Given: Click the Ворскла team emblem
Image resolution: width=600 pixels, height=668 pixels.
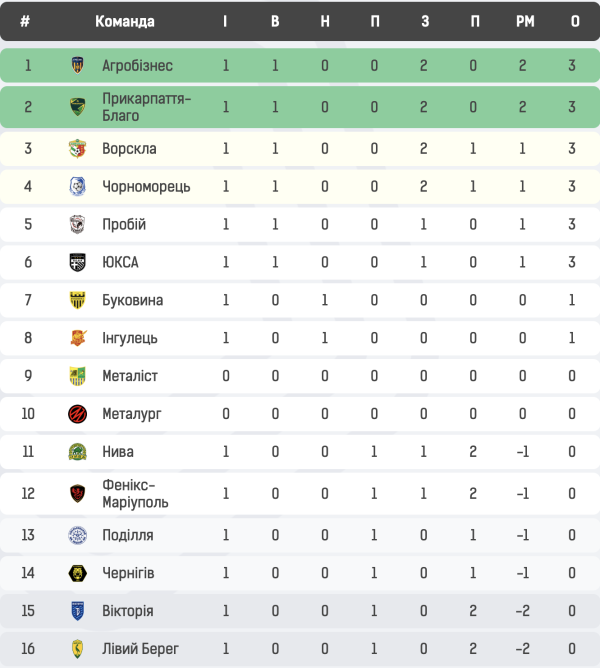Looking at the screenshot, I should click(x=77, y=149).
